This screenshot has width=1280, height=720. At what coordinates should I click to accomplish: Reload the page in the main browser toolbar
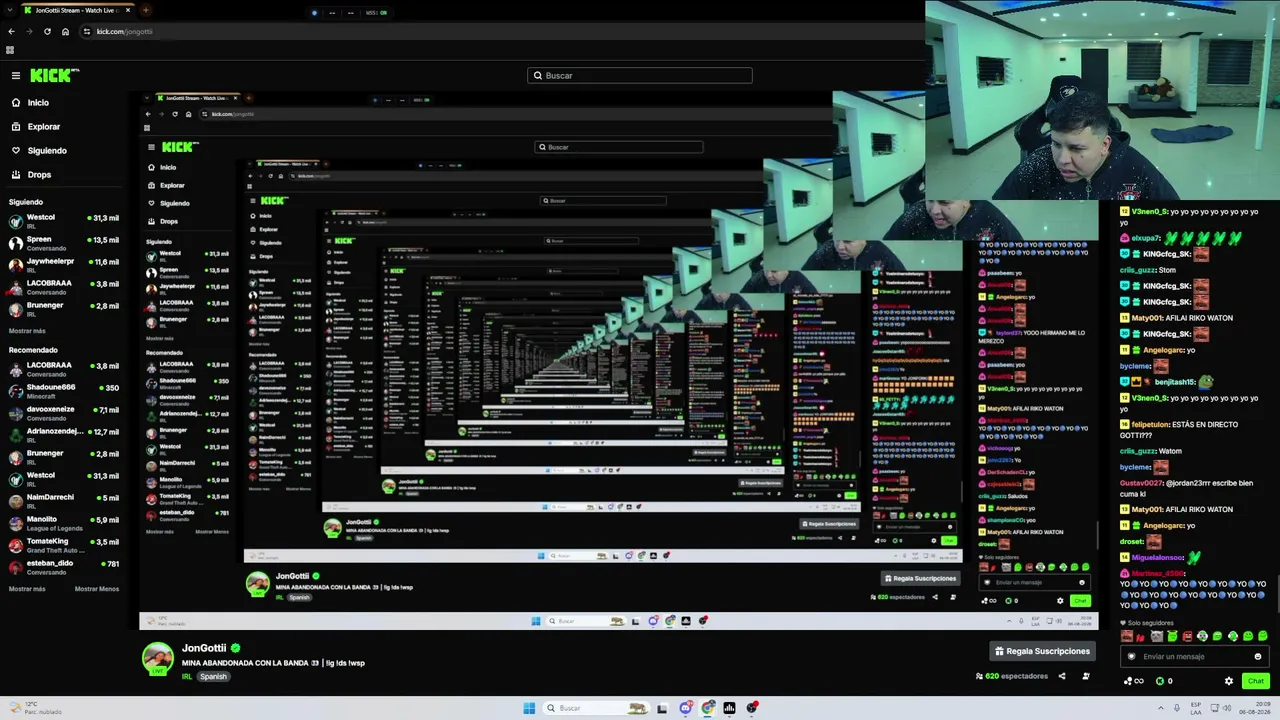[x=47, y=31]
